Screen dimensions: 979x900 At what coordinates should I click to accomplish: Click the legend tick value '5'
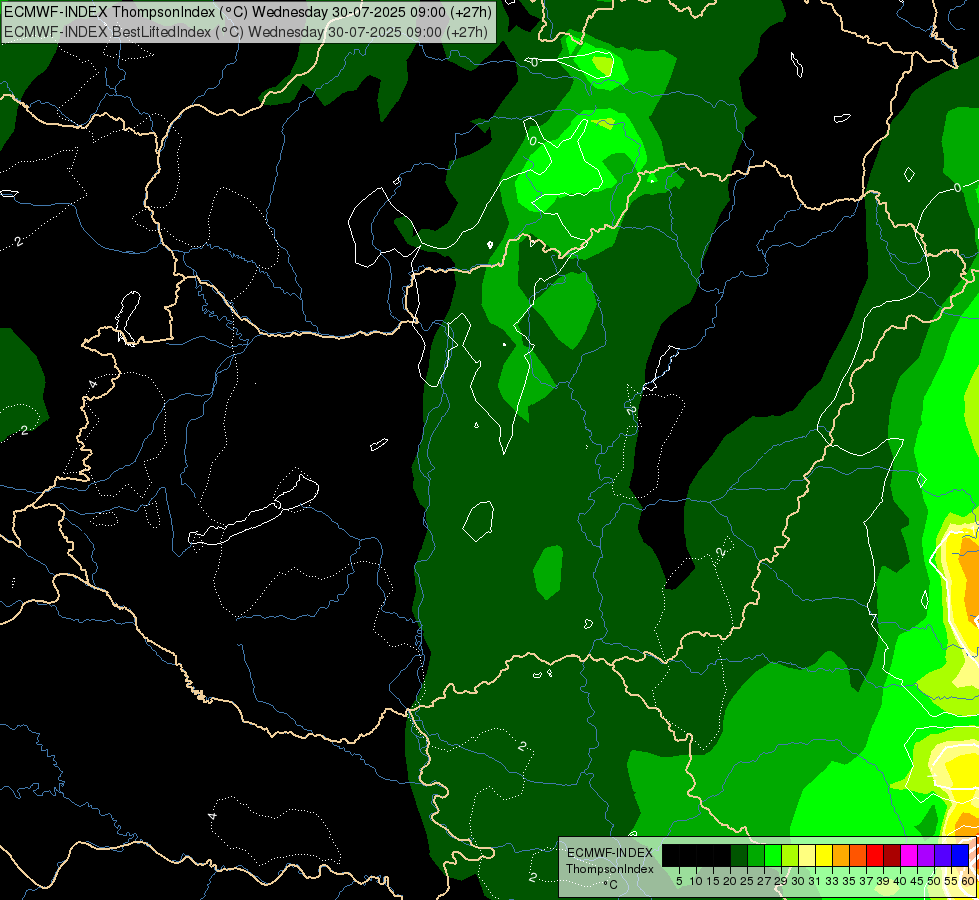click(x=679, y=881)
